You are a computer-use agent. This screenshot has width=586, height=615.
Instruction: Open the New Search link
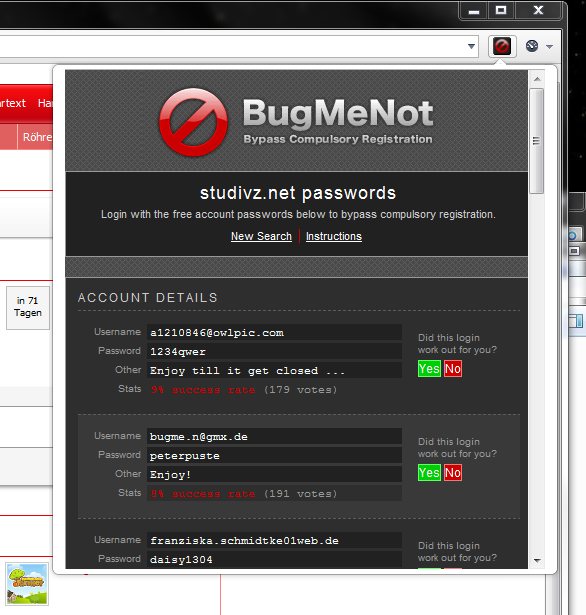pyautogui.click(x=261, y=236)
